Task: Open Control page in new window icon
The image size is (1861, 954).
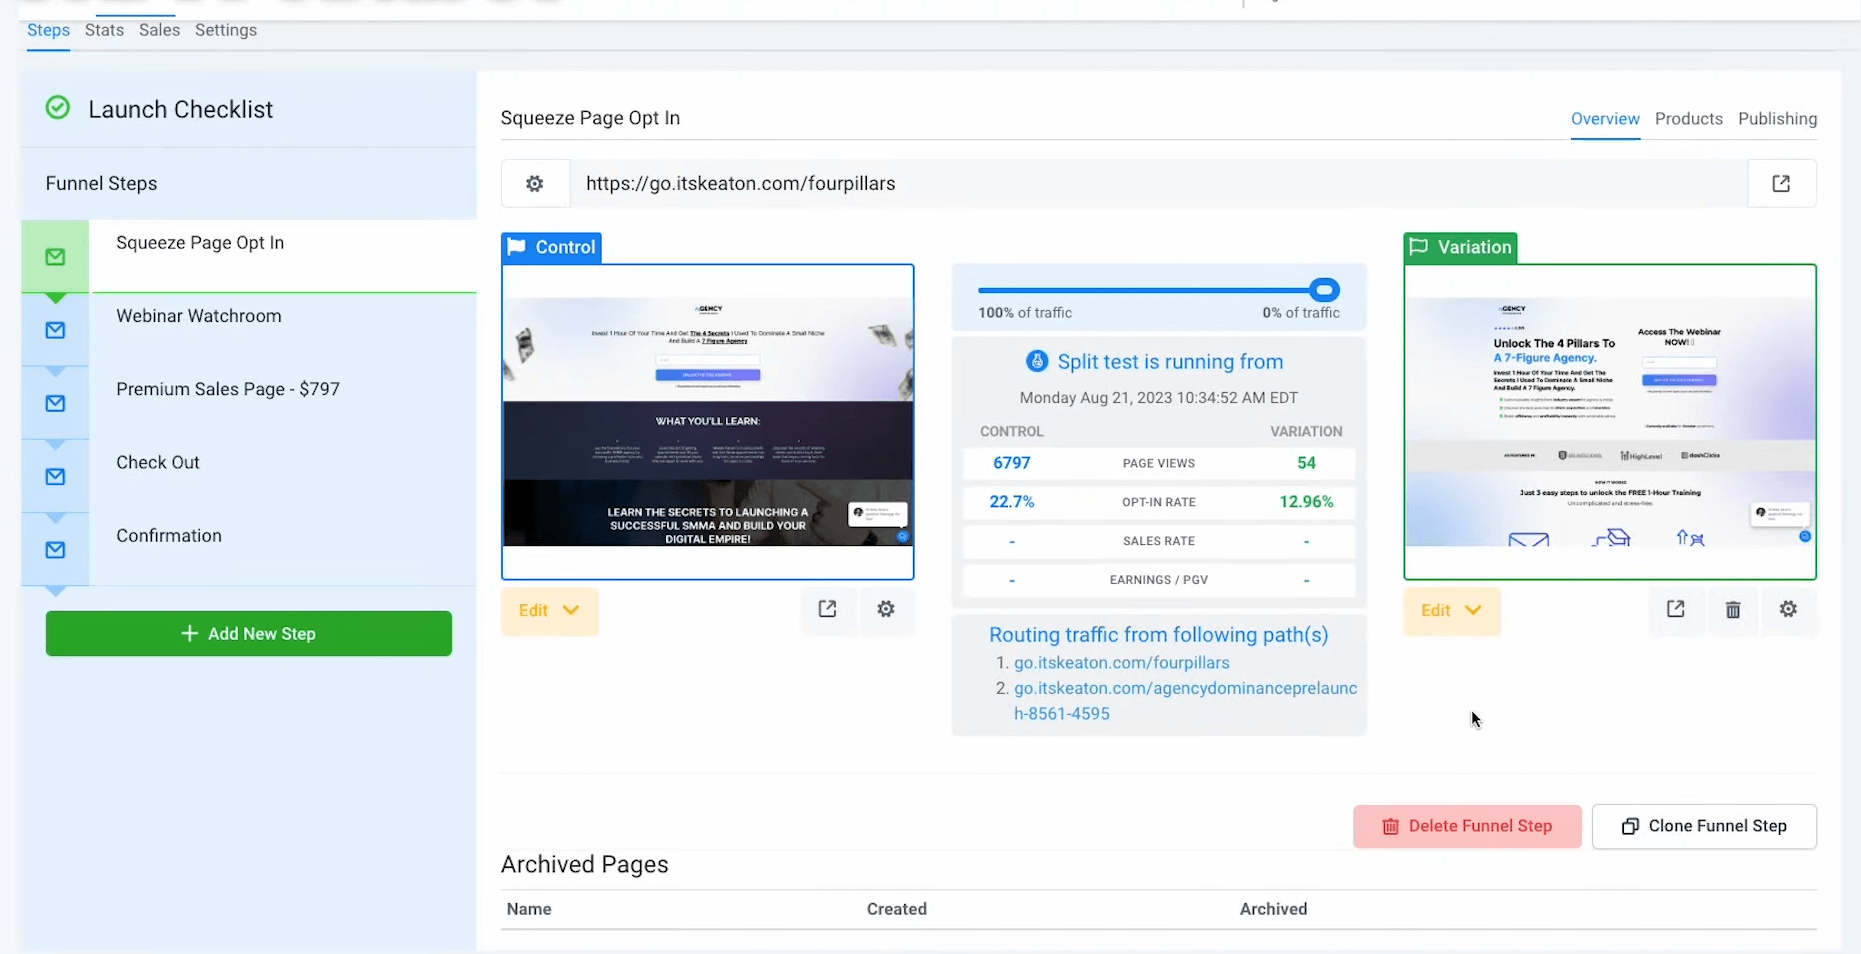Action: pyautogui.click(x=828, y=609)
